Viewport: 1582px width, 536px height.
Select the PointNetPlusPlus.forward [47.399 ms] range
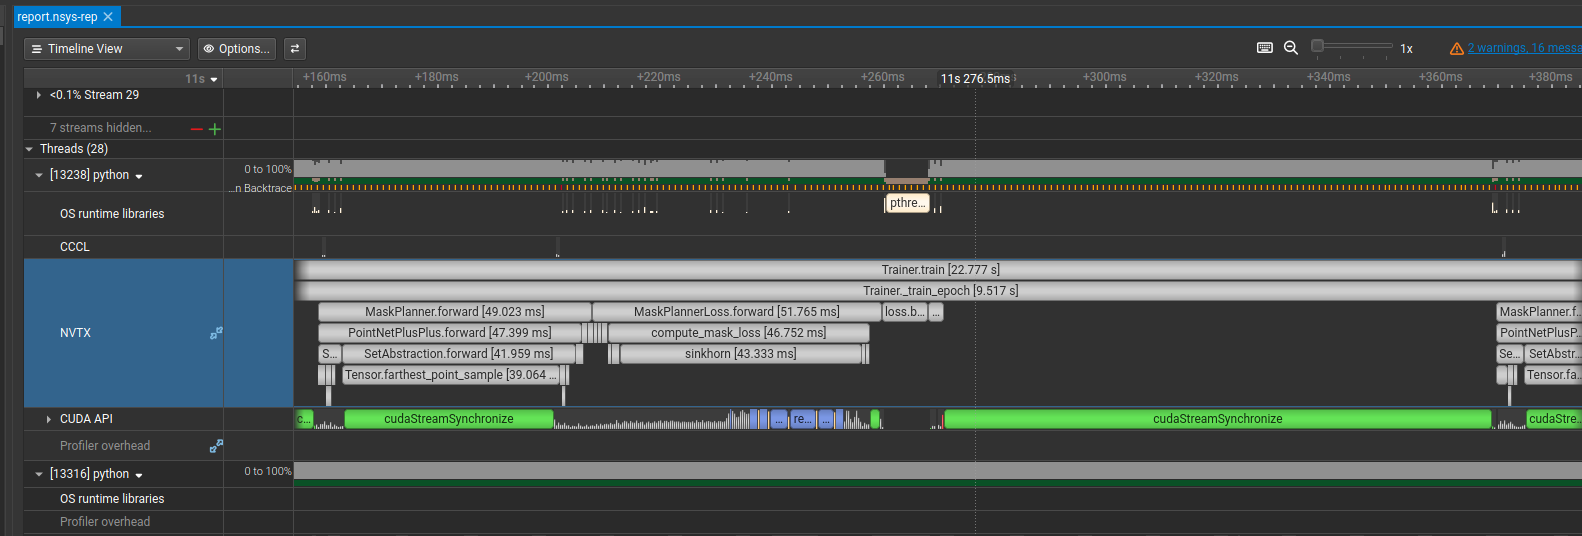tap(450, 333)
